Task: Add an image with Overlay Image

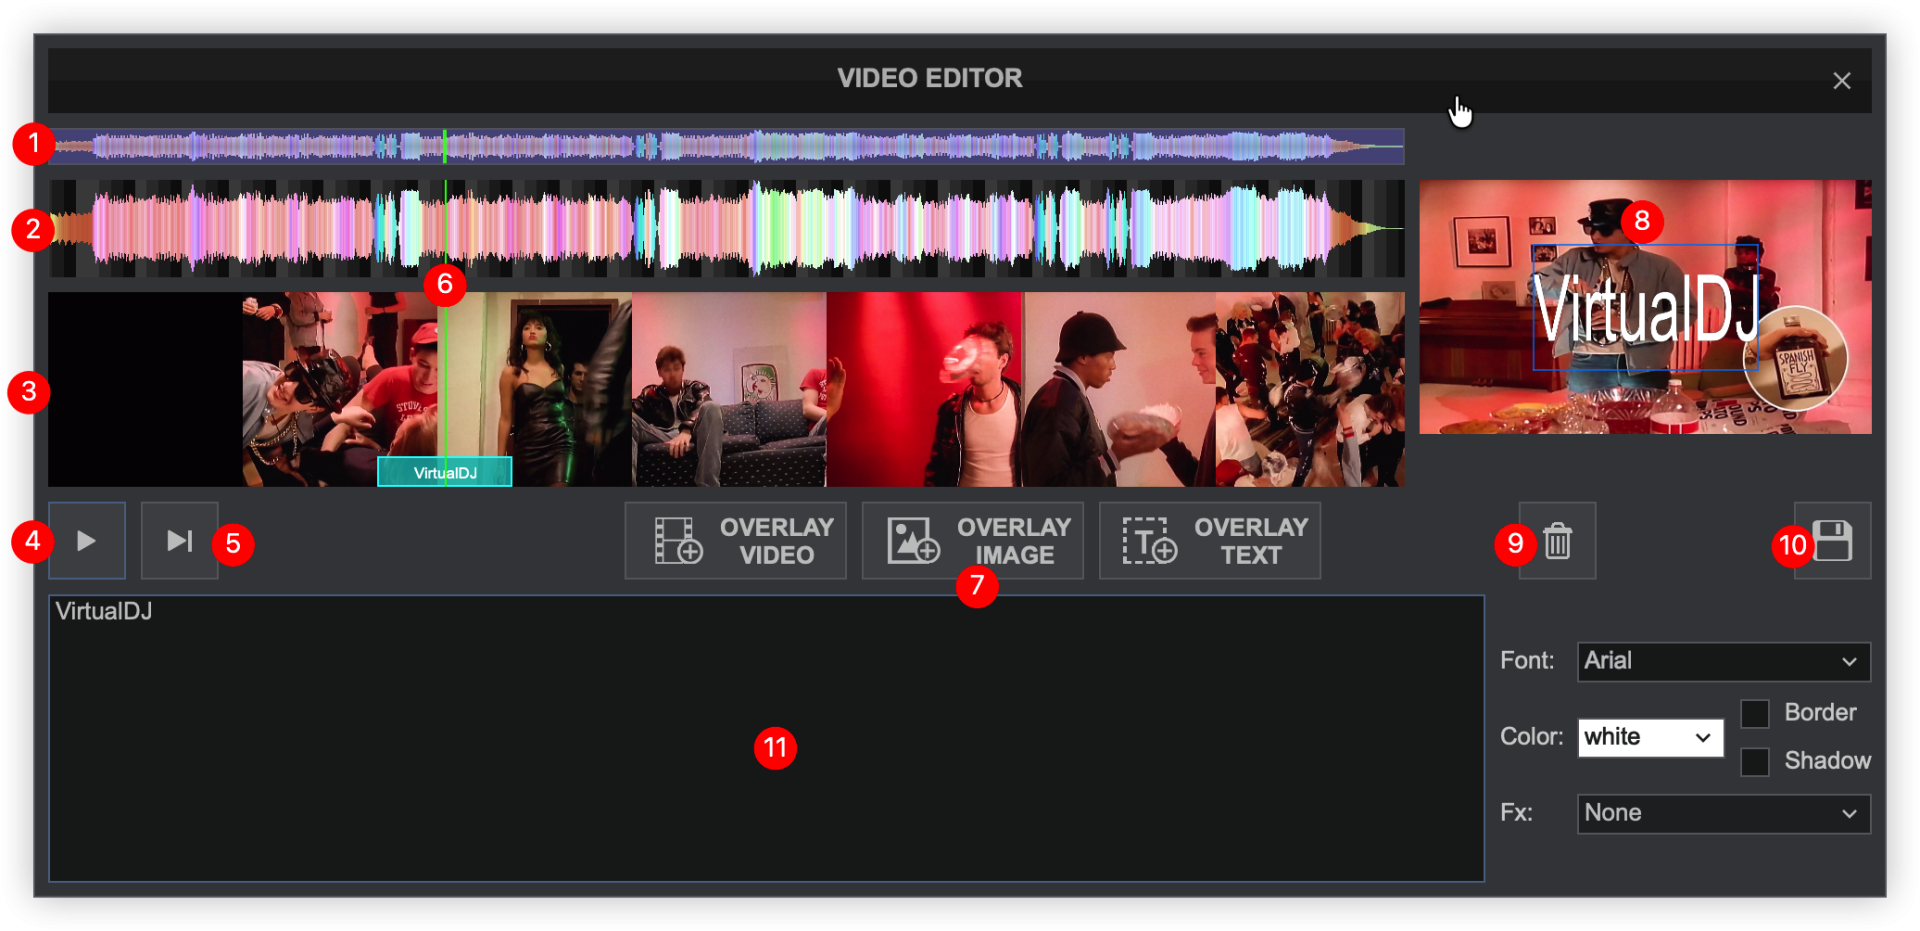Action: pos(972,541)
